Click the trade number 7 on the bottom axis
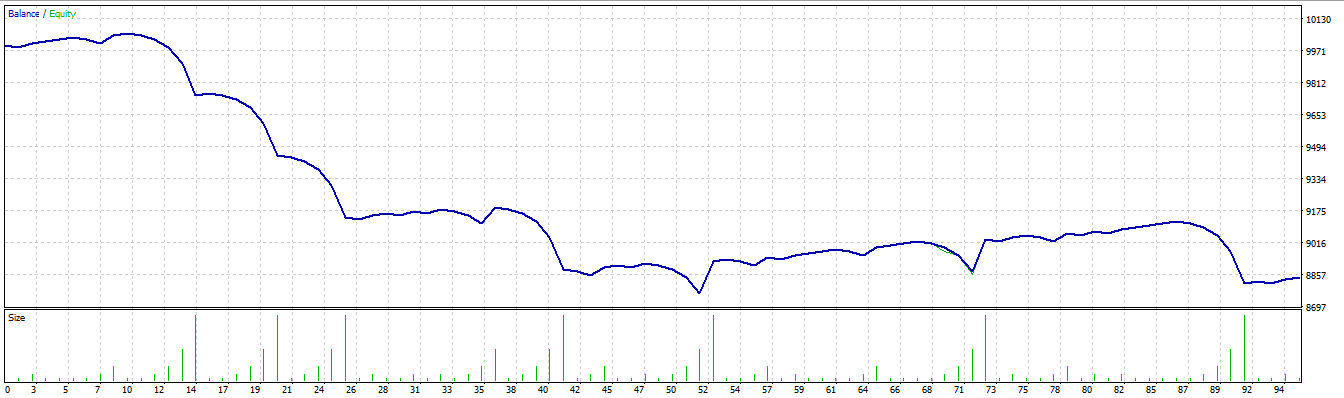Viewport: 1344px width, 398px height. (x=98, y=389)
